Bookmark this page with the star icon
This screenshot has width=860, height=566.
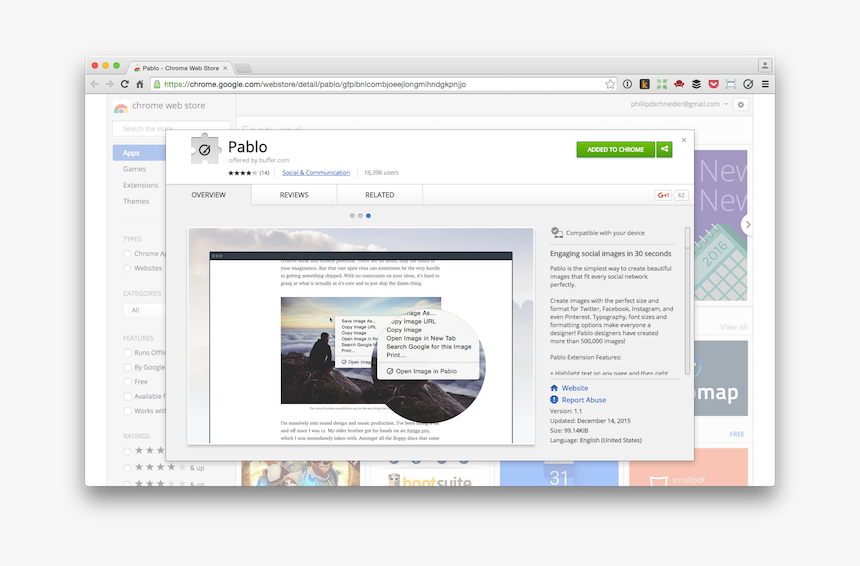(x=610, y=84)
